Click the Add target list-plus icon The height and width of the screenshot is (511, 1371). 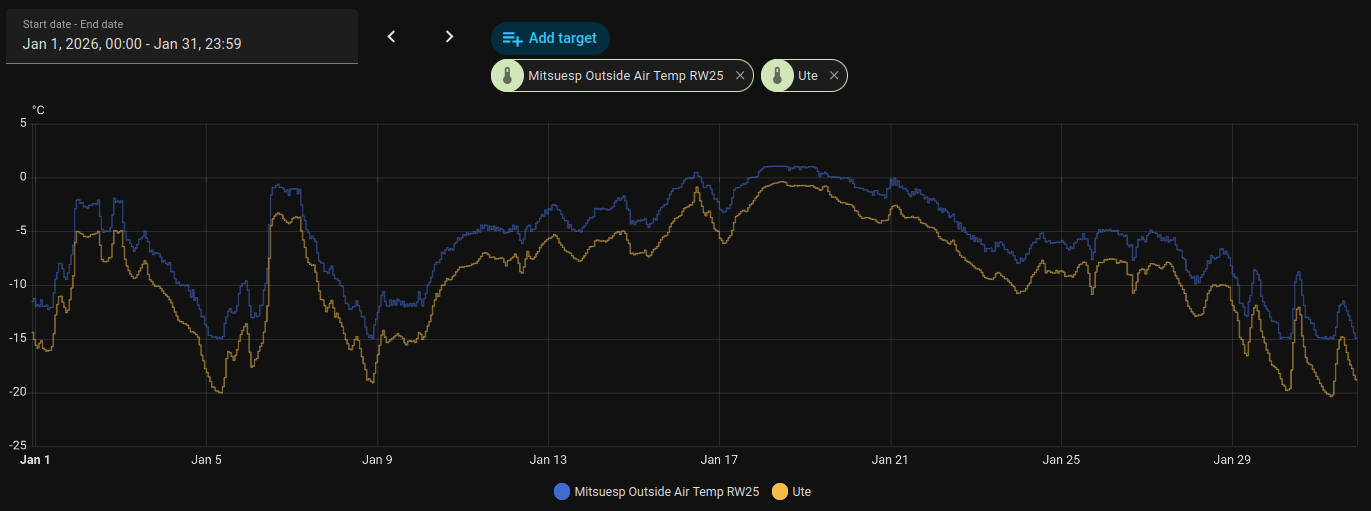tap(512, 38)
